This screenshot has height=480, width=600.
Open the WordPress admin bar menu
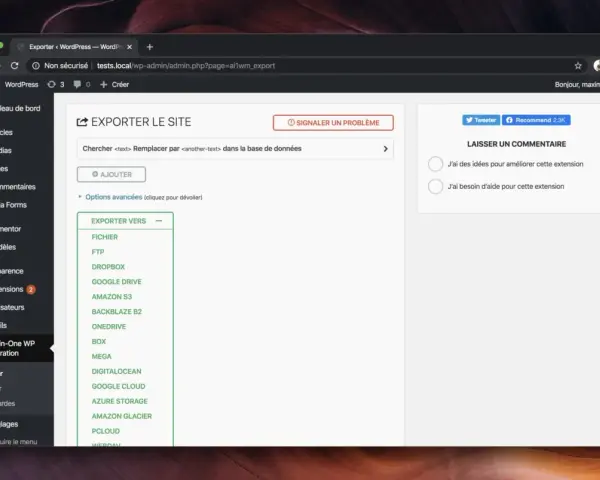(21, 84)
